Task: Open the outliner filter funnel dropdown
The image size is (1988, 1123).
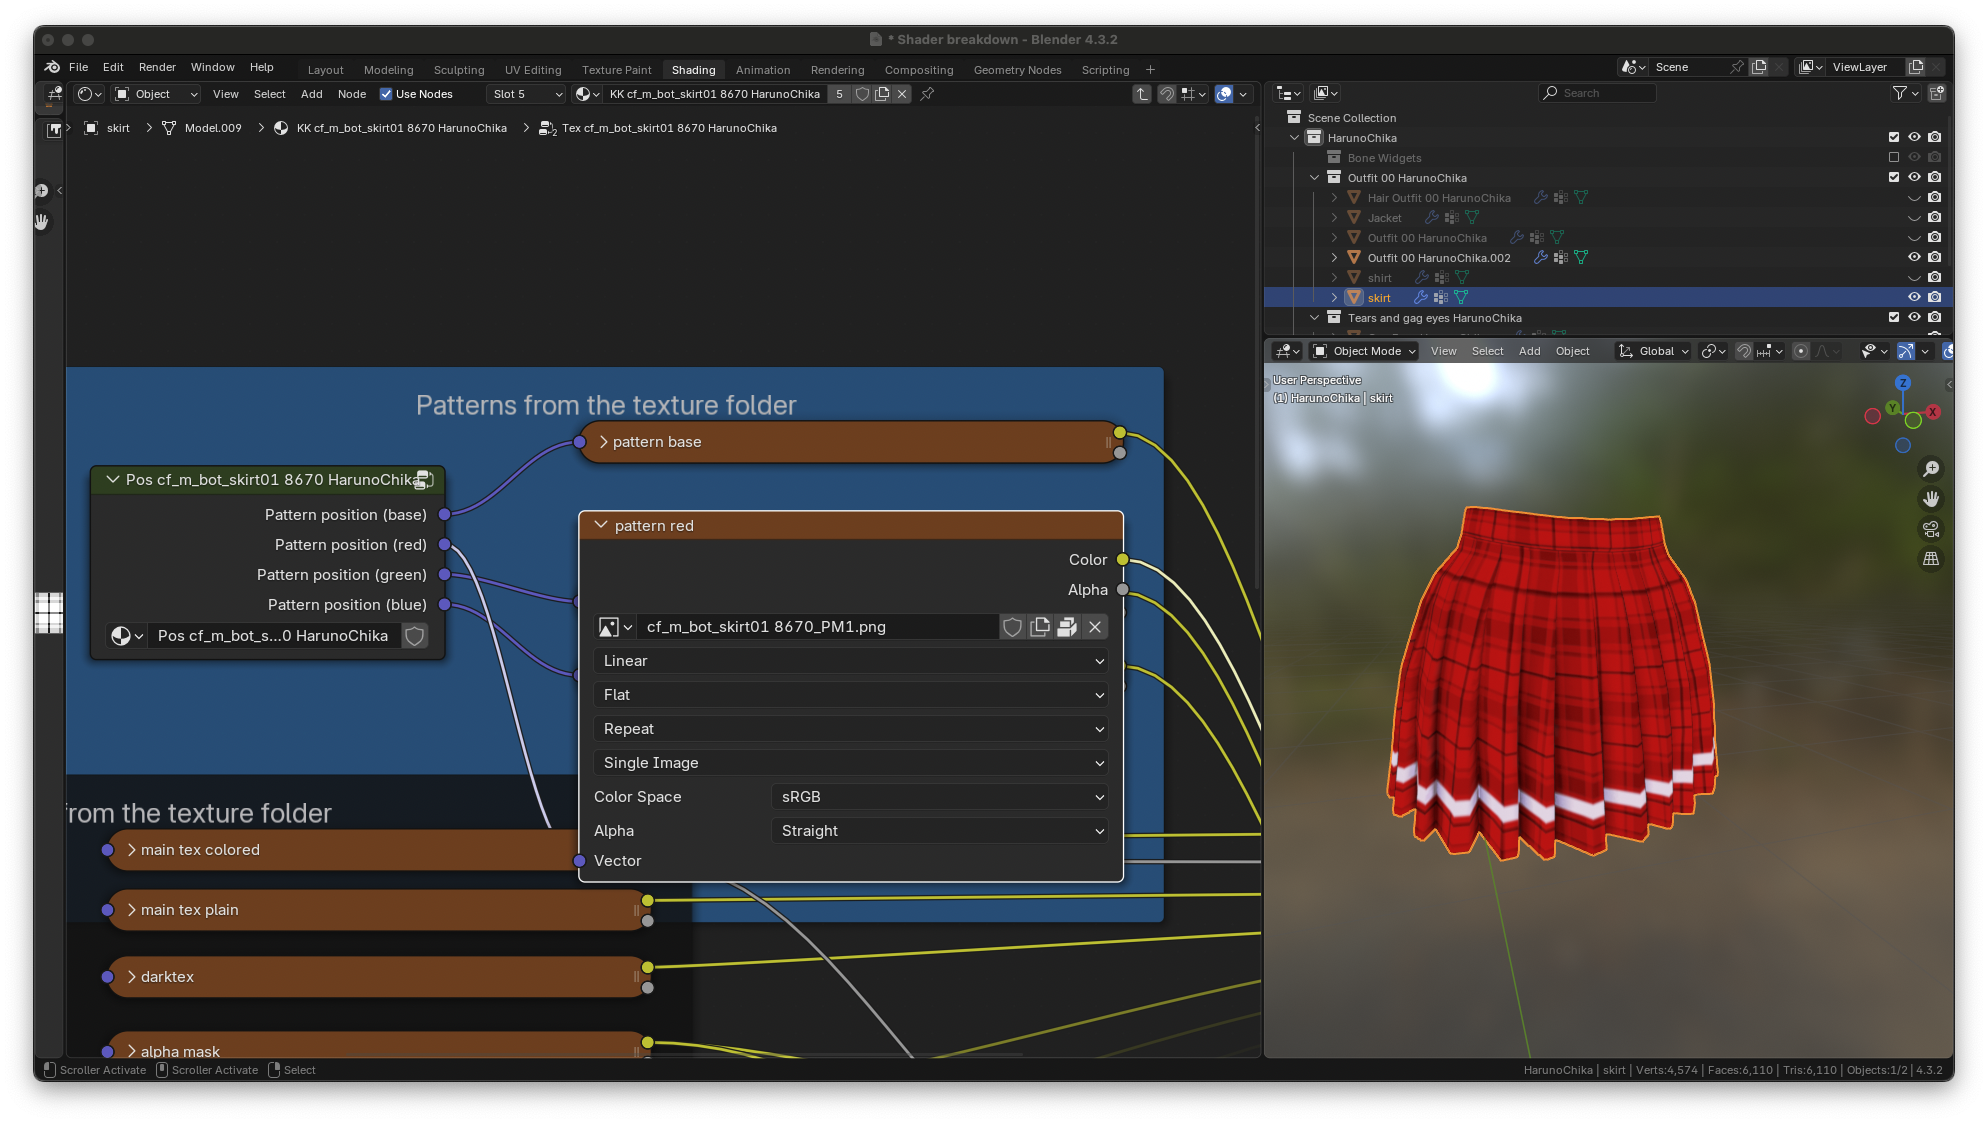Action: [x=1904, y=93]
